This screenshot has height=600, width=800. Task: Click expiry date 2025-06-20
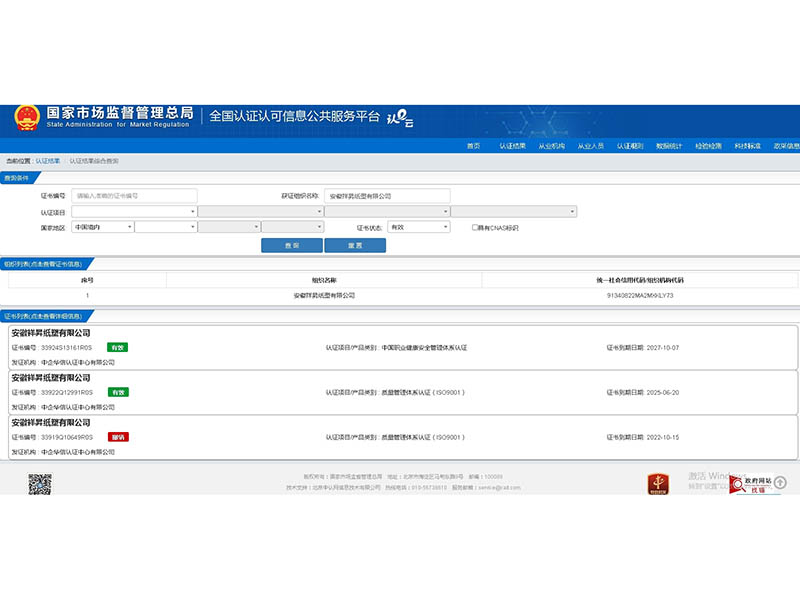pos(663,392)
